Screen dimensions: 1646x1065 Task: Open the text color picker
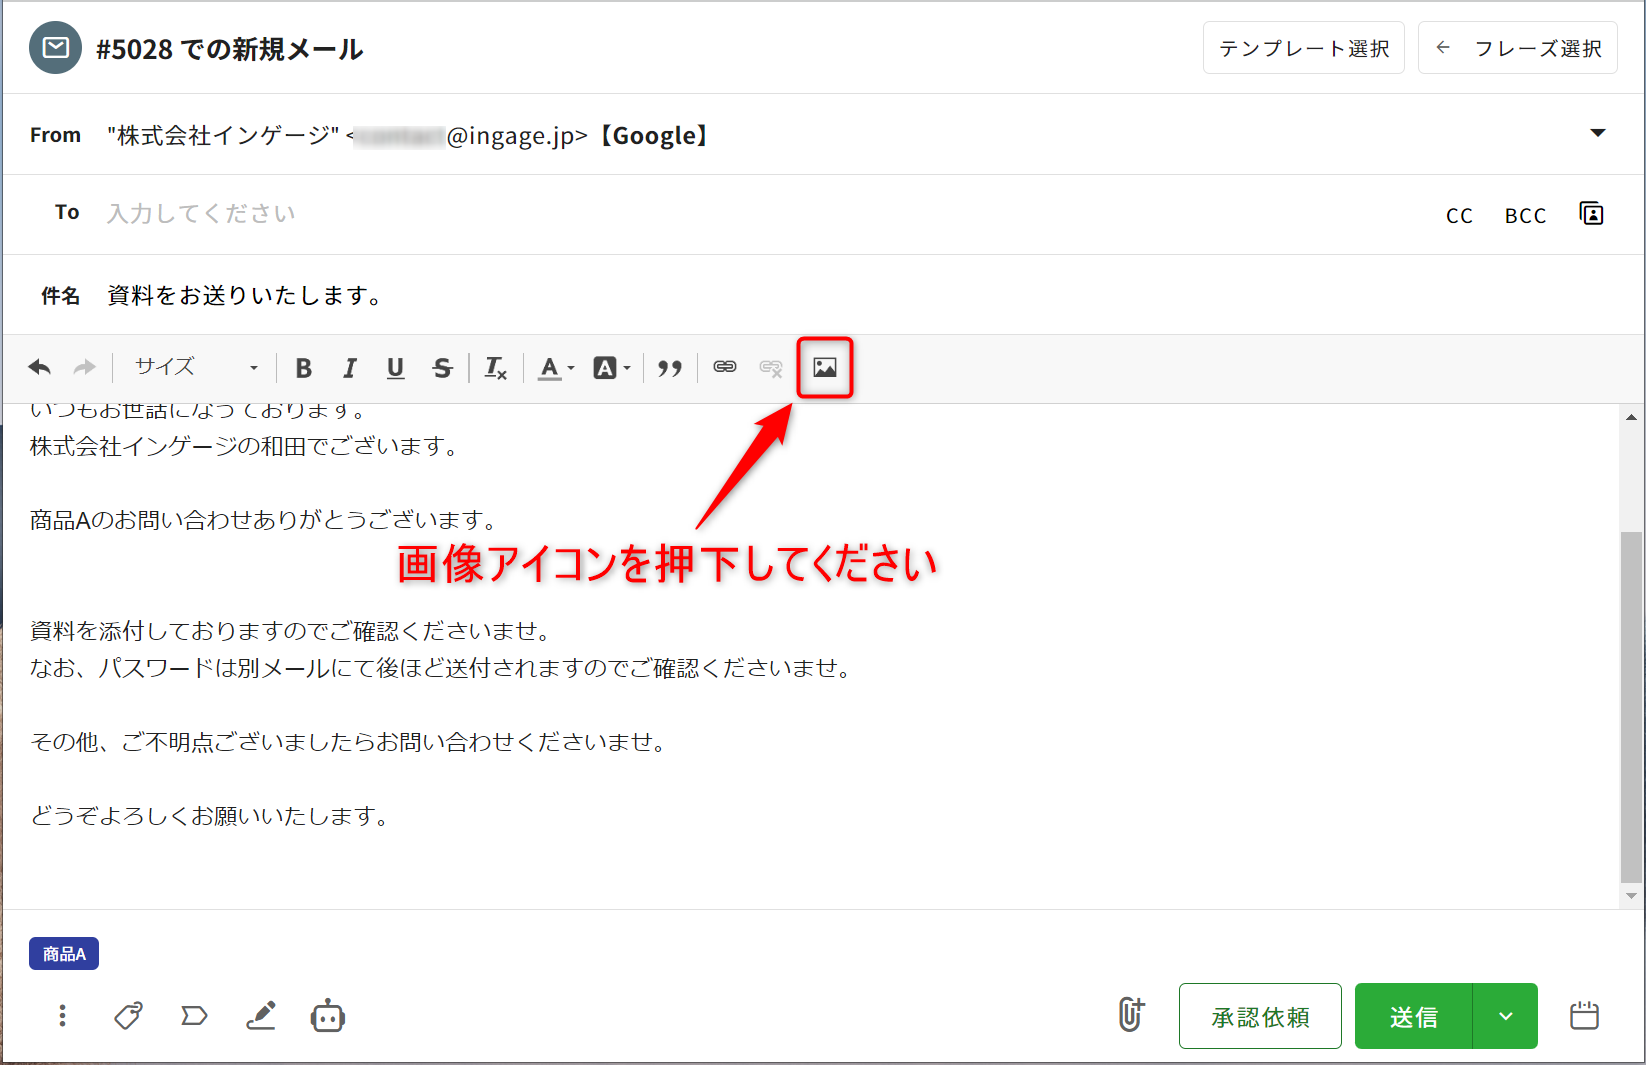(556, 368)
